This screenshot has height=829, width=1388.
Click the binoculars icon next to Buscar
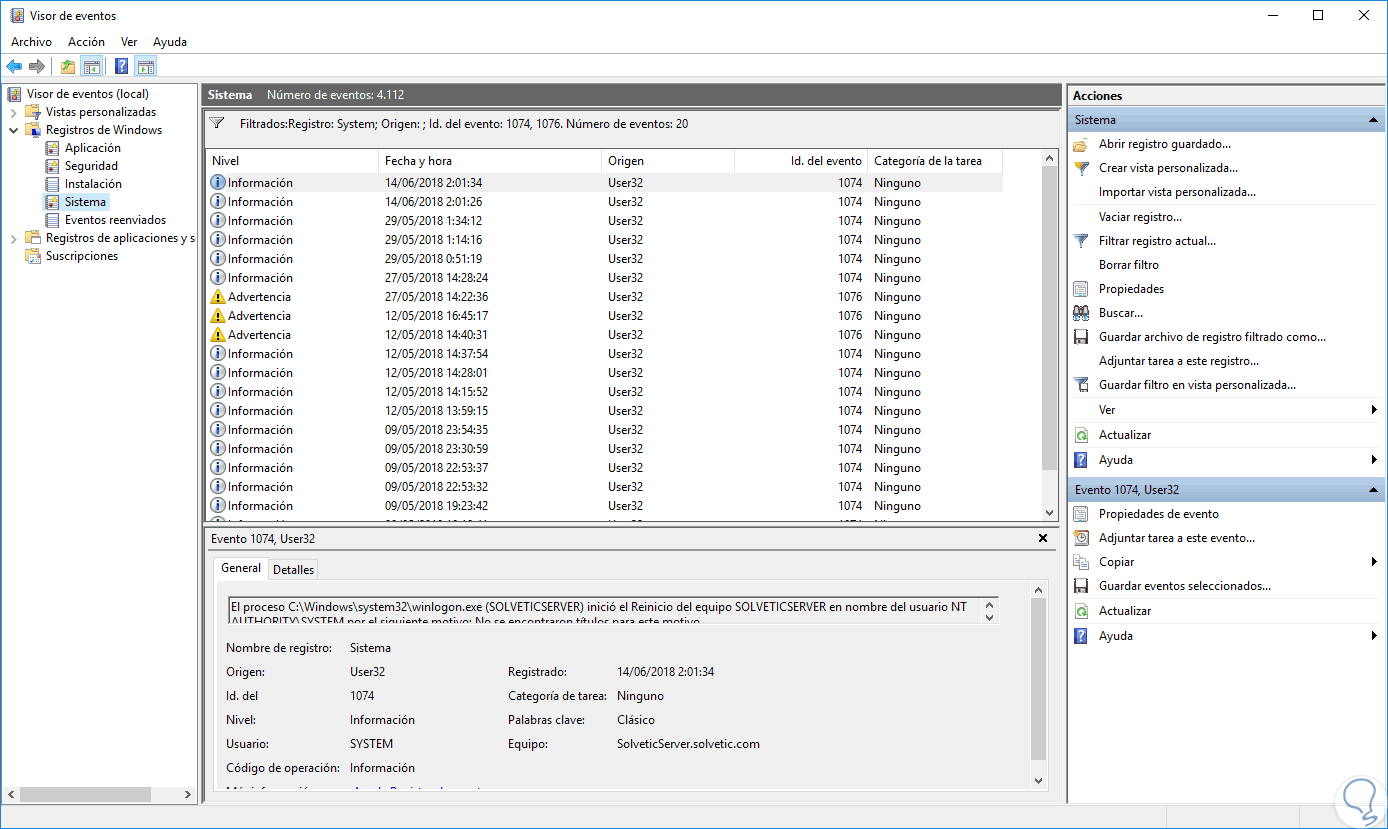[x=1081, y=313]
